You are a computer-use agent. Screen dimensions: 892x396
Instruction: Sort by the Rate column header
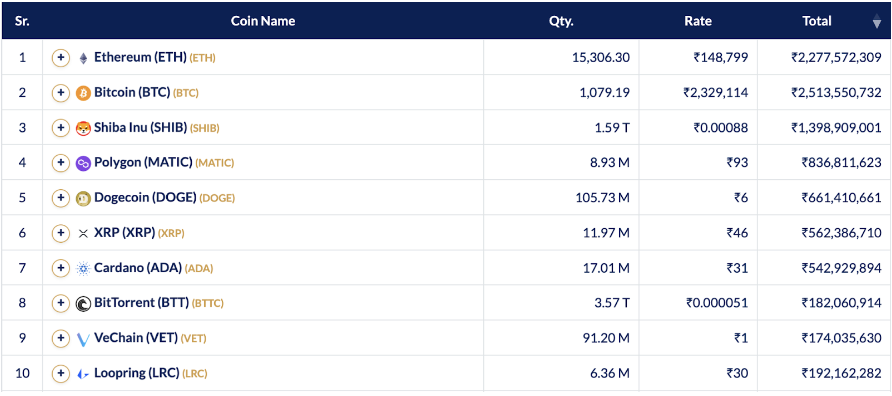click(698, 21)
